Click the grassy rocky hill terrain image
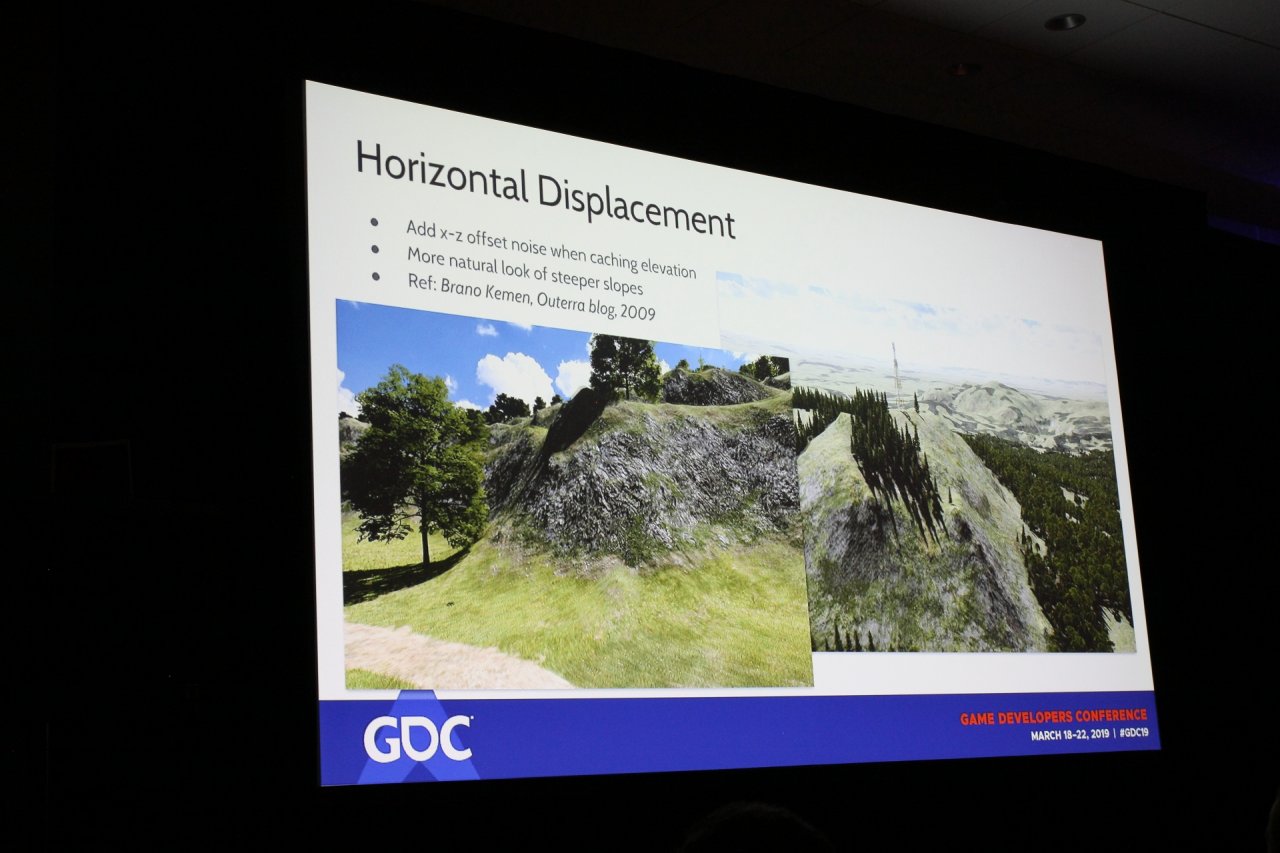This screenshot has width=1280, height=853. tap(574, 495)
